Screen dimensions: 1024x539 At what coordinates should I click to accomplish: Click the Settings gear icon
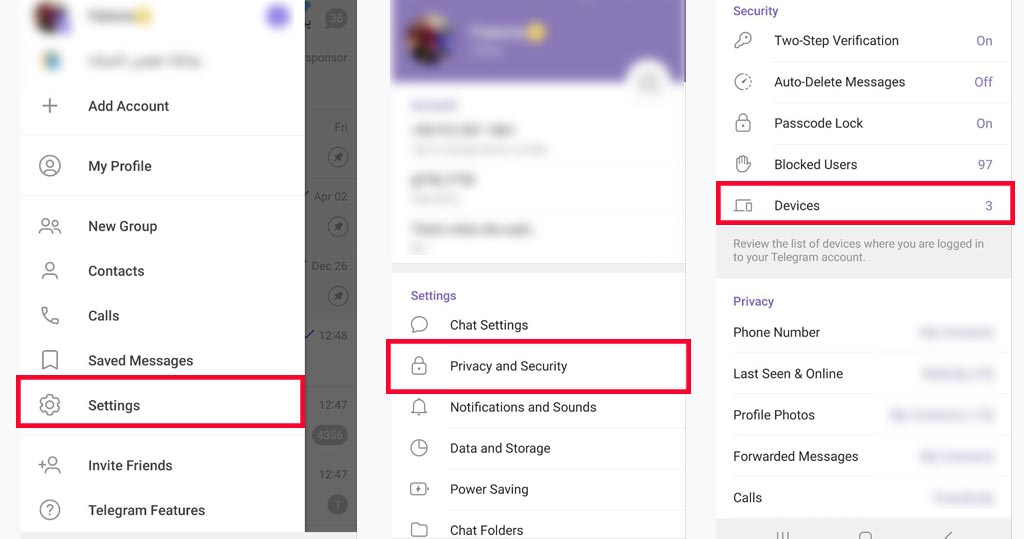pos(50,405)
